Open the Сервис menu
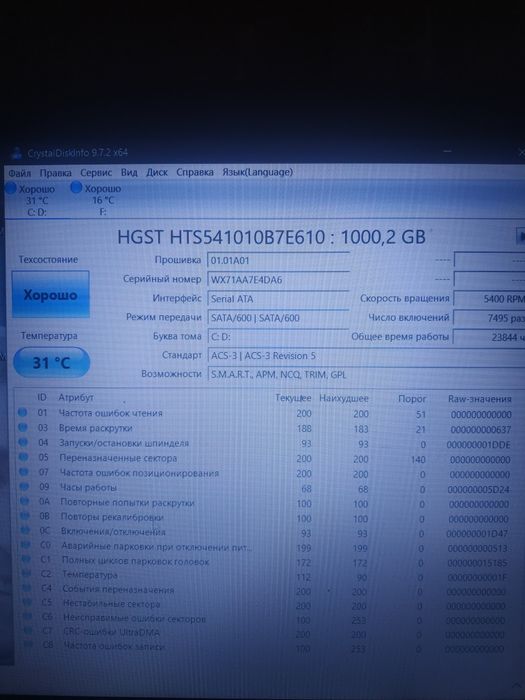This screenshot has width=525, height=700. [96, 172]
